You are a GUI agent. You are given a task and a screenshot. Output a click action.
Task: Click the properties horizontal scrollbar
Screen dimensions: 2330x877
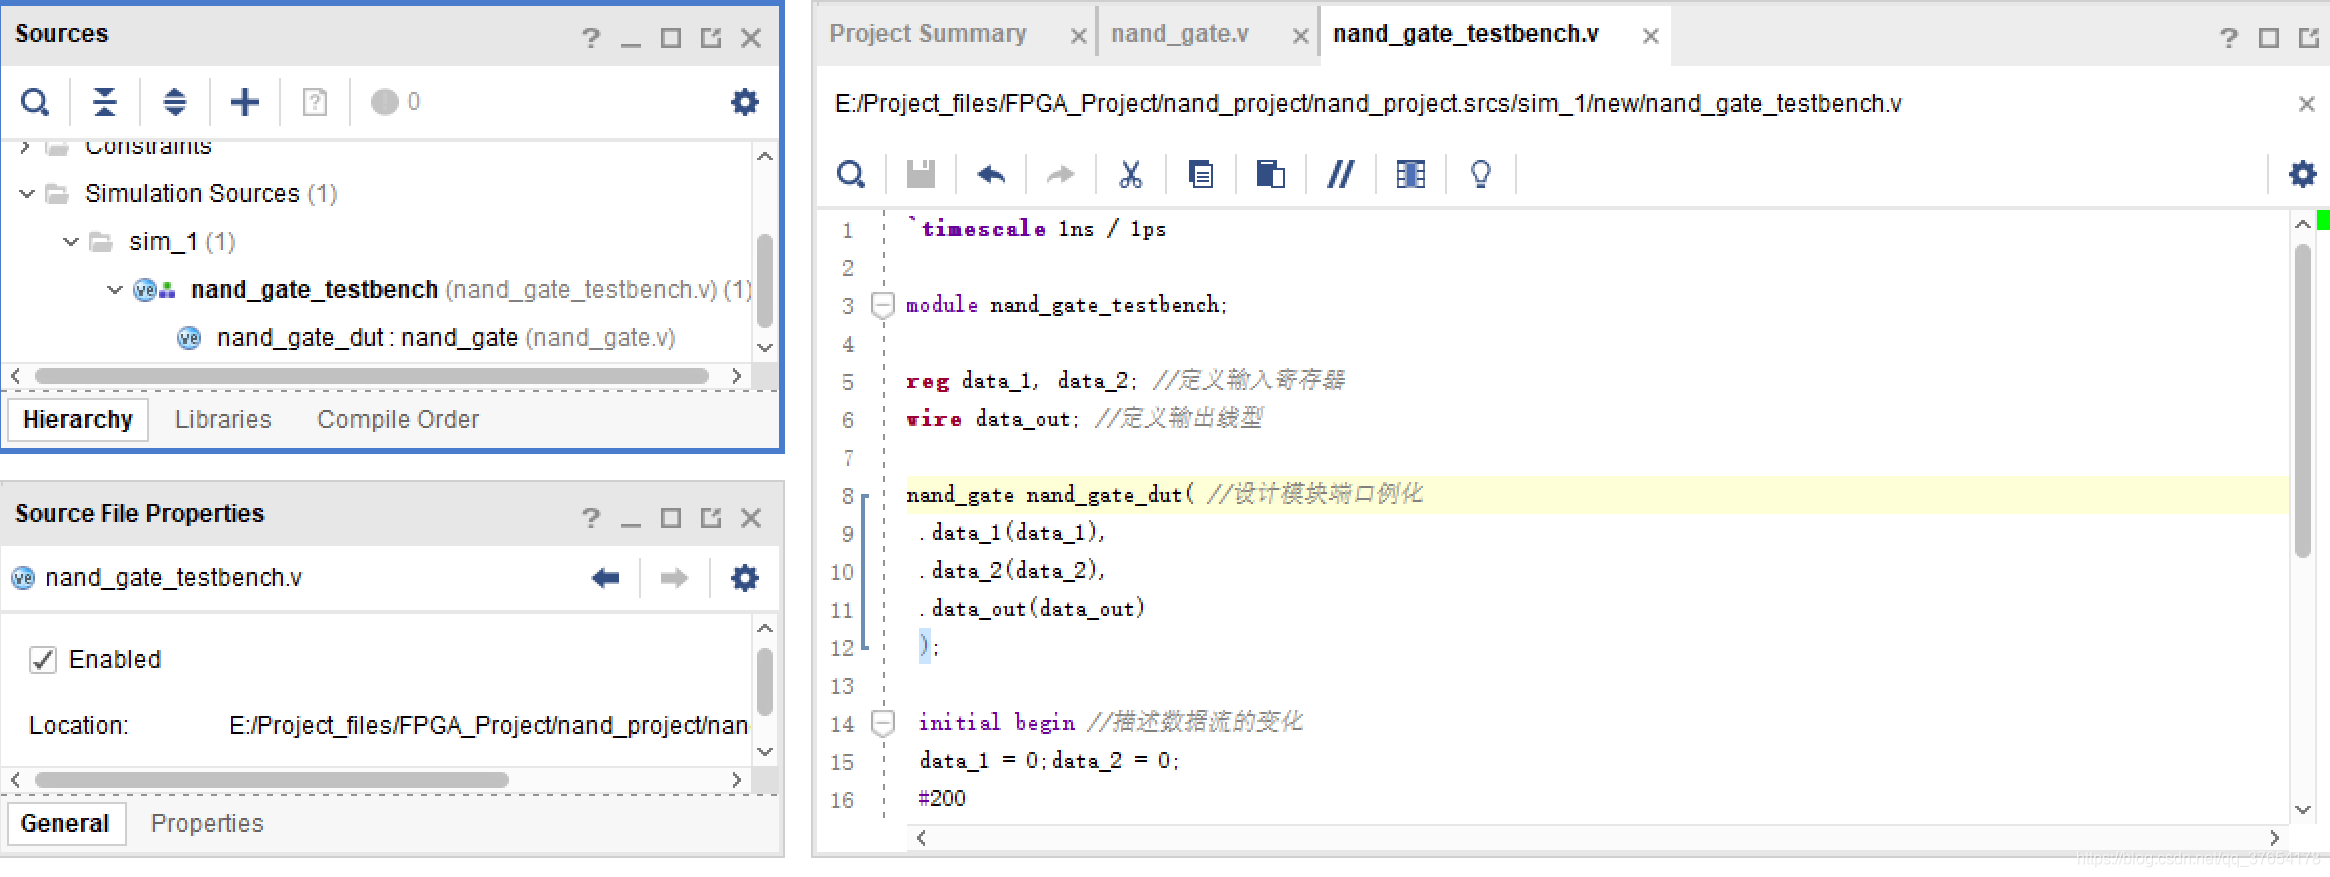coord(272,780)
